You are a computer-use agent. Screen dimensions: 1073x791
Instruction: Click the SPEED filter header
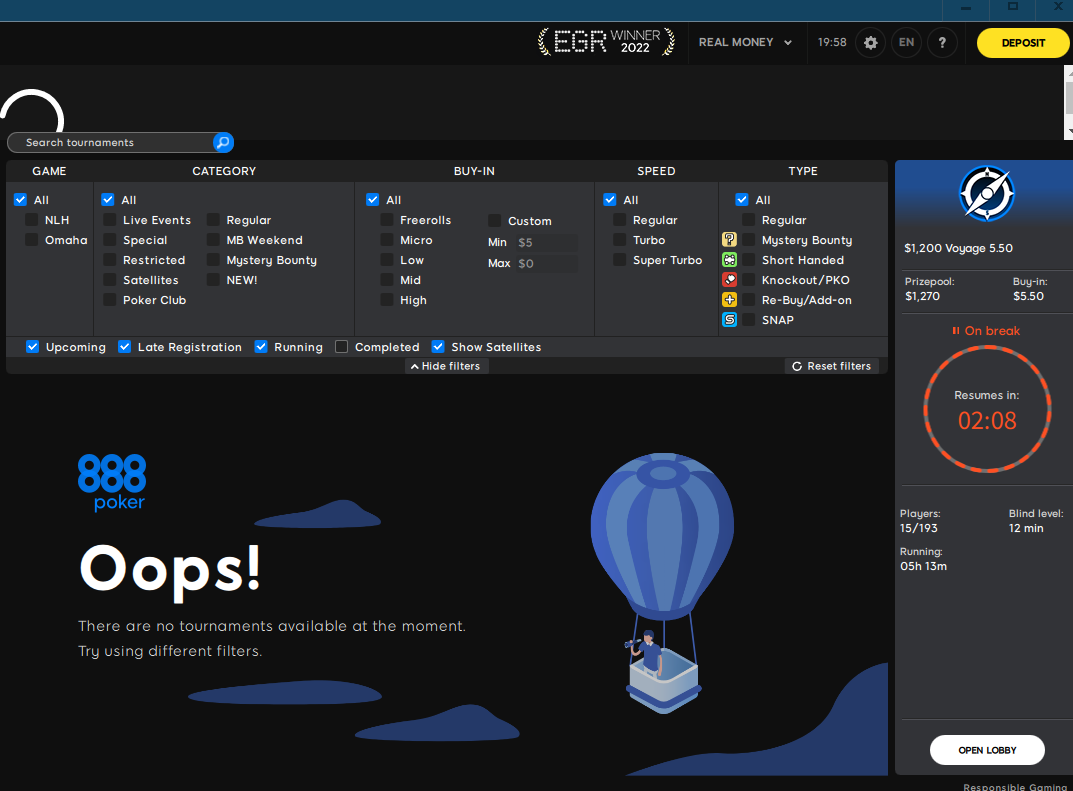pyautogui.click(x=656, y=171)
